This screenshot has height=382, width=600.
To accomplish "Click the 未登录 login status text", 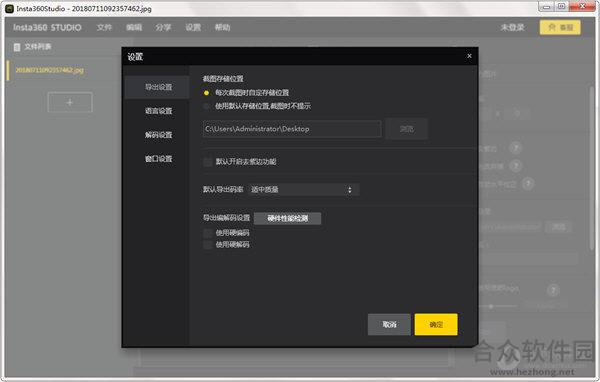I will [512, 28].
